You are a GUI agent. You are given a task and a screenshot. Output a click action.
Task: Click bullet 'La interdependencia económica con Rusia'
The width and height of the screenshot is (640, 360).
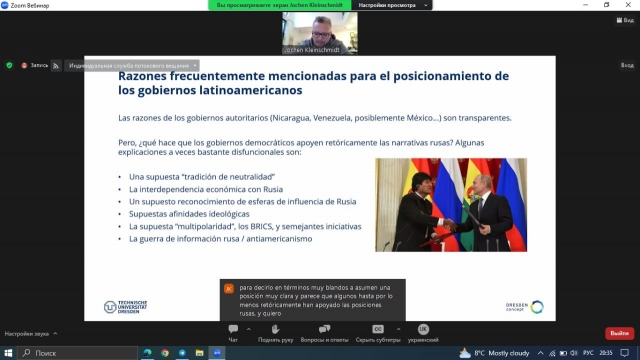[x=206, y=189]
